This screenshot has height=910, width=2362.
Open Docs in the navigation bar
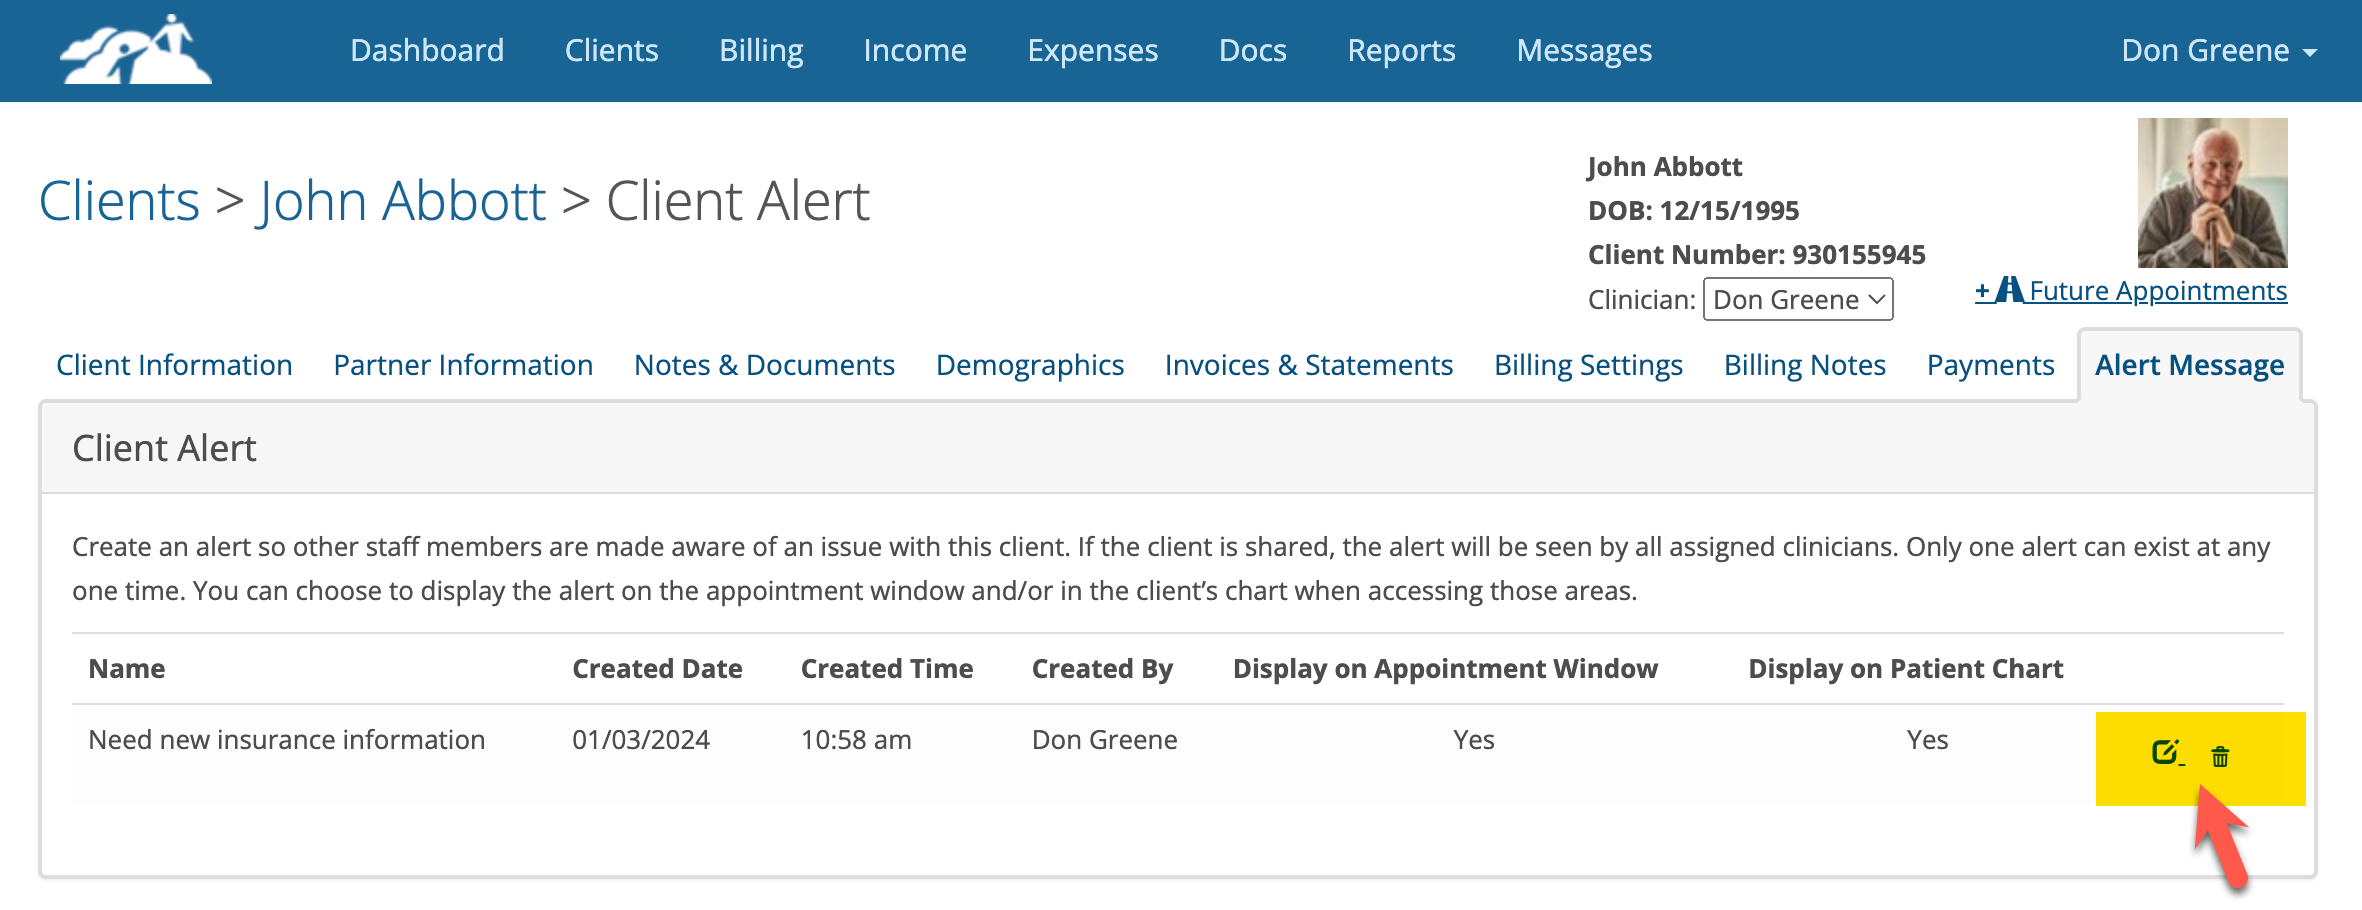1252,50
